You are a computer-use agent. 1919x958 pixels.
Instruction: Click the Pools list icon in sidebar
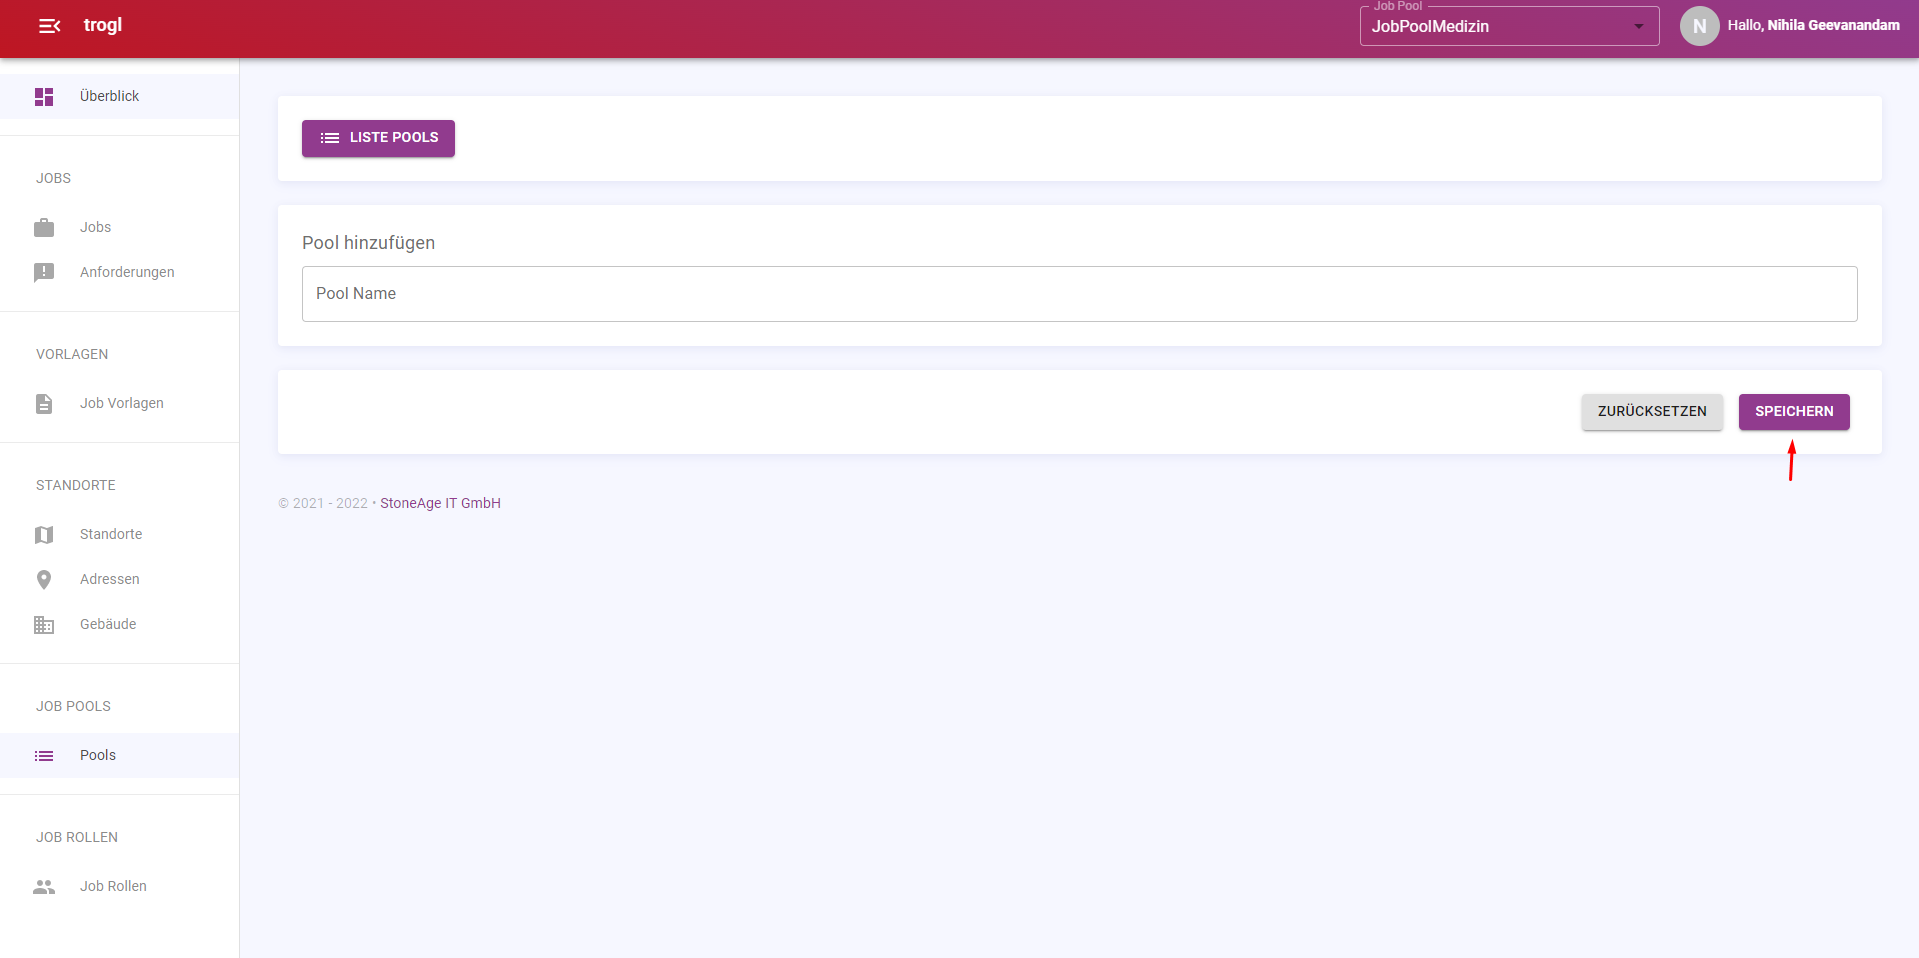[44, 756]
